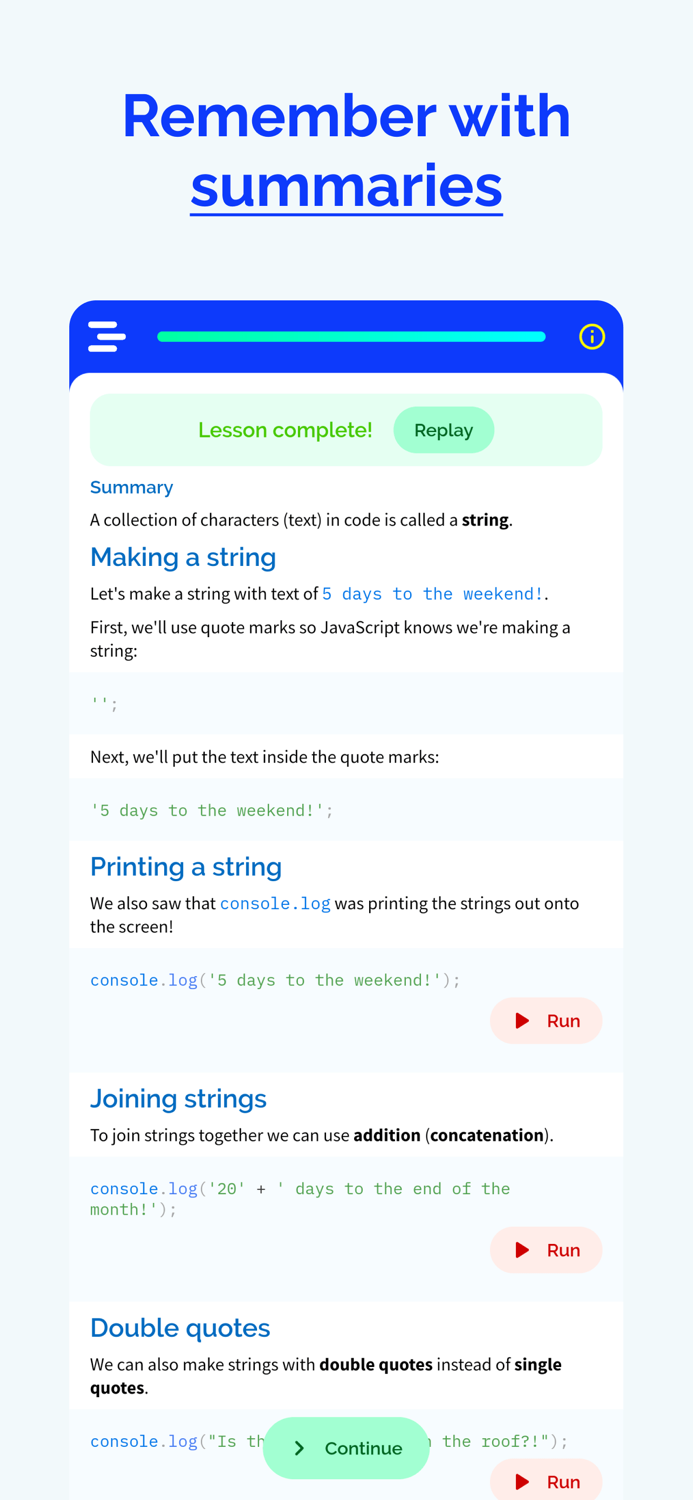Tap the '5 days to the weekend!' code block
This screenshot has width=693, height=1500.
[210, 810]
